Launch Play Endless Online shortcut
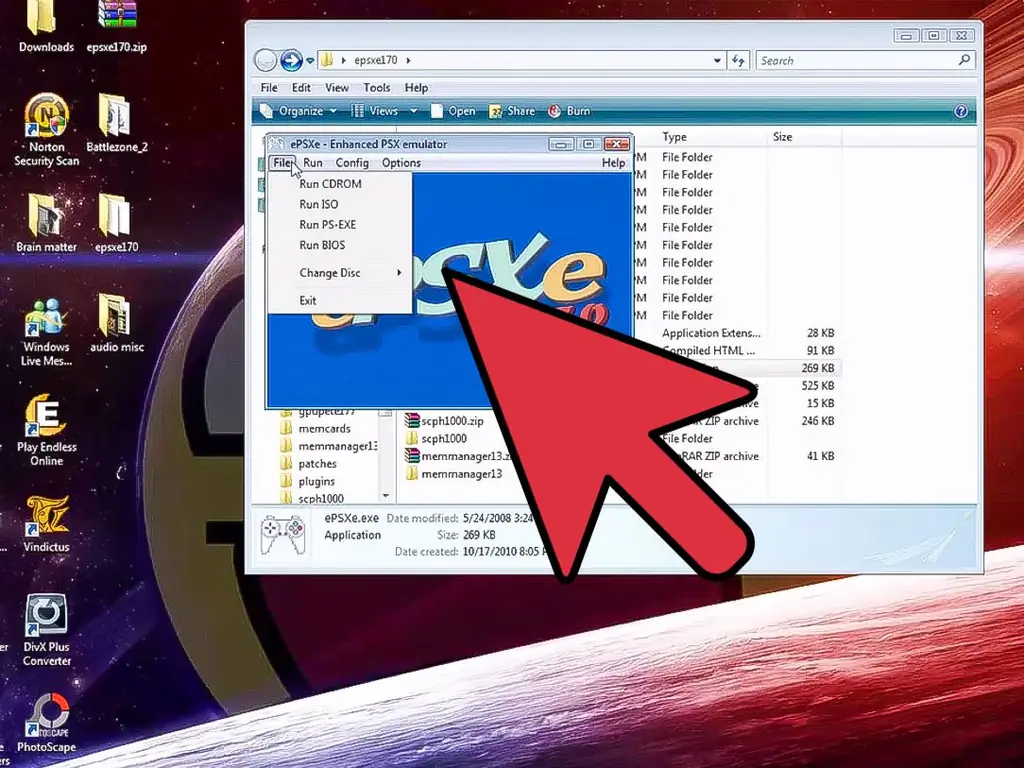This screenshot has height=768, width=1024. (x=46, y=430)
